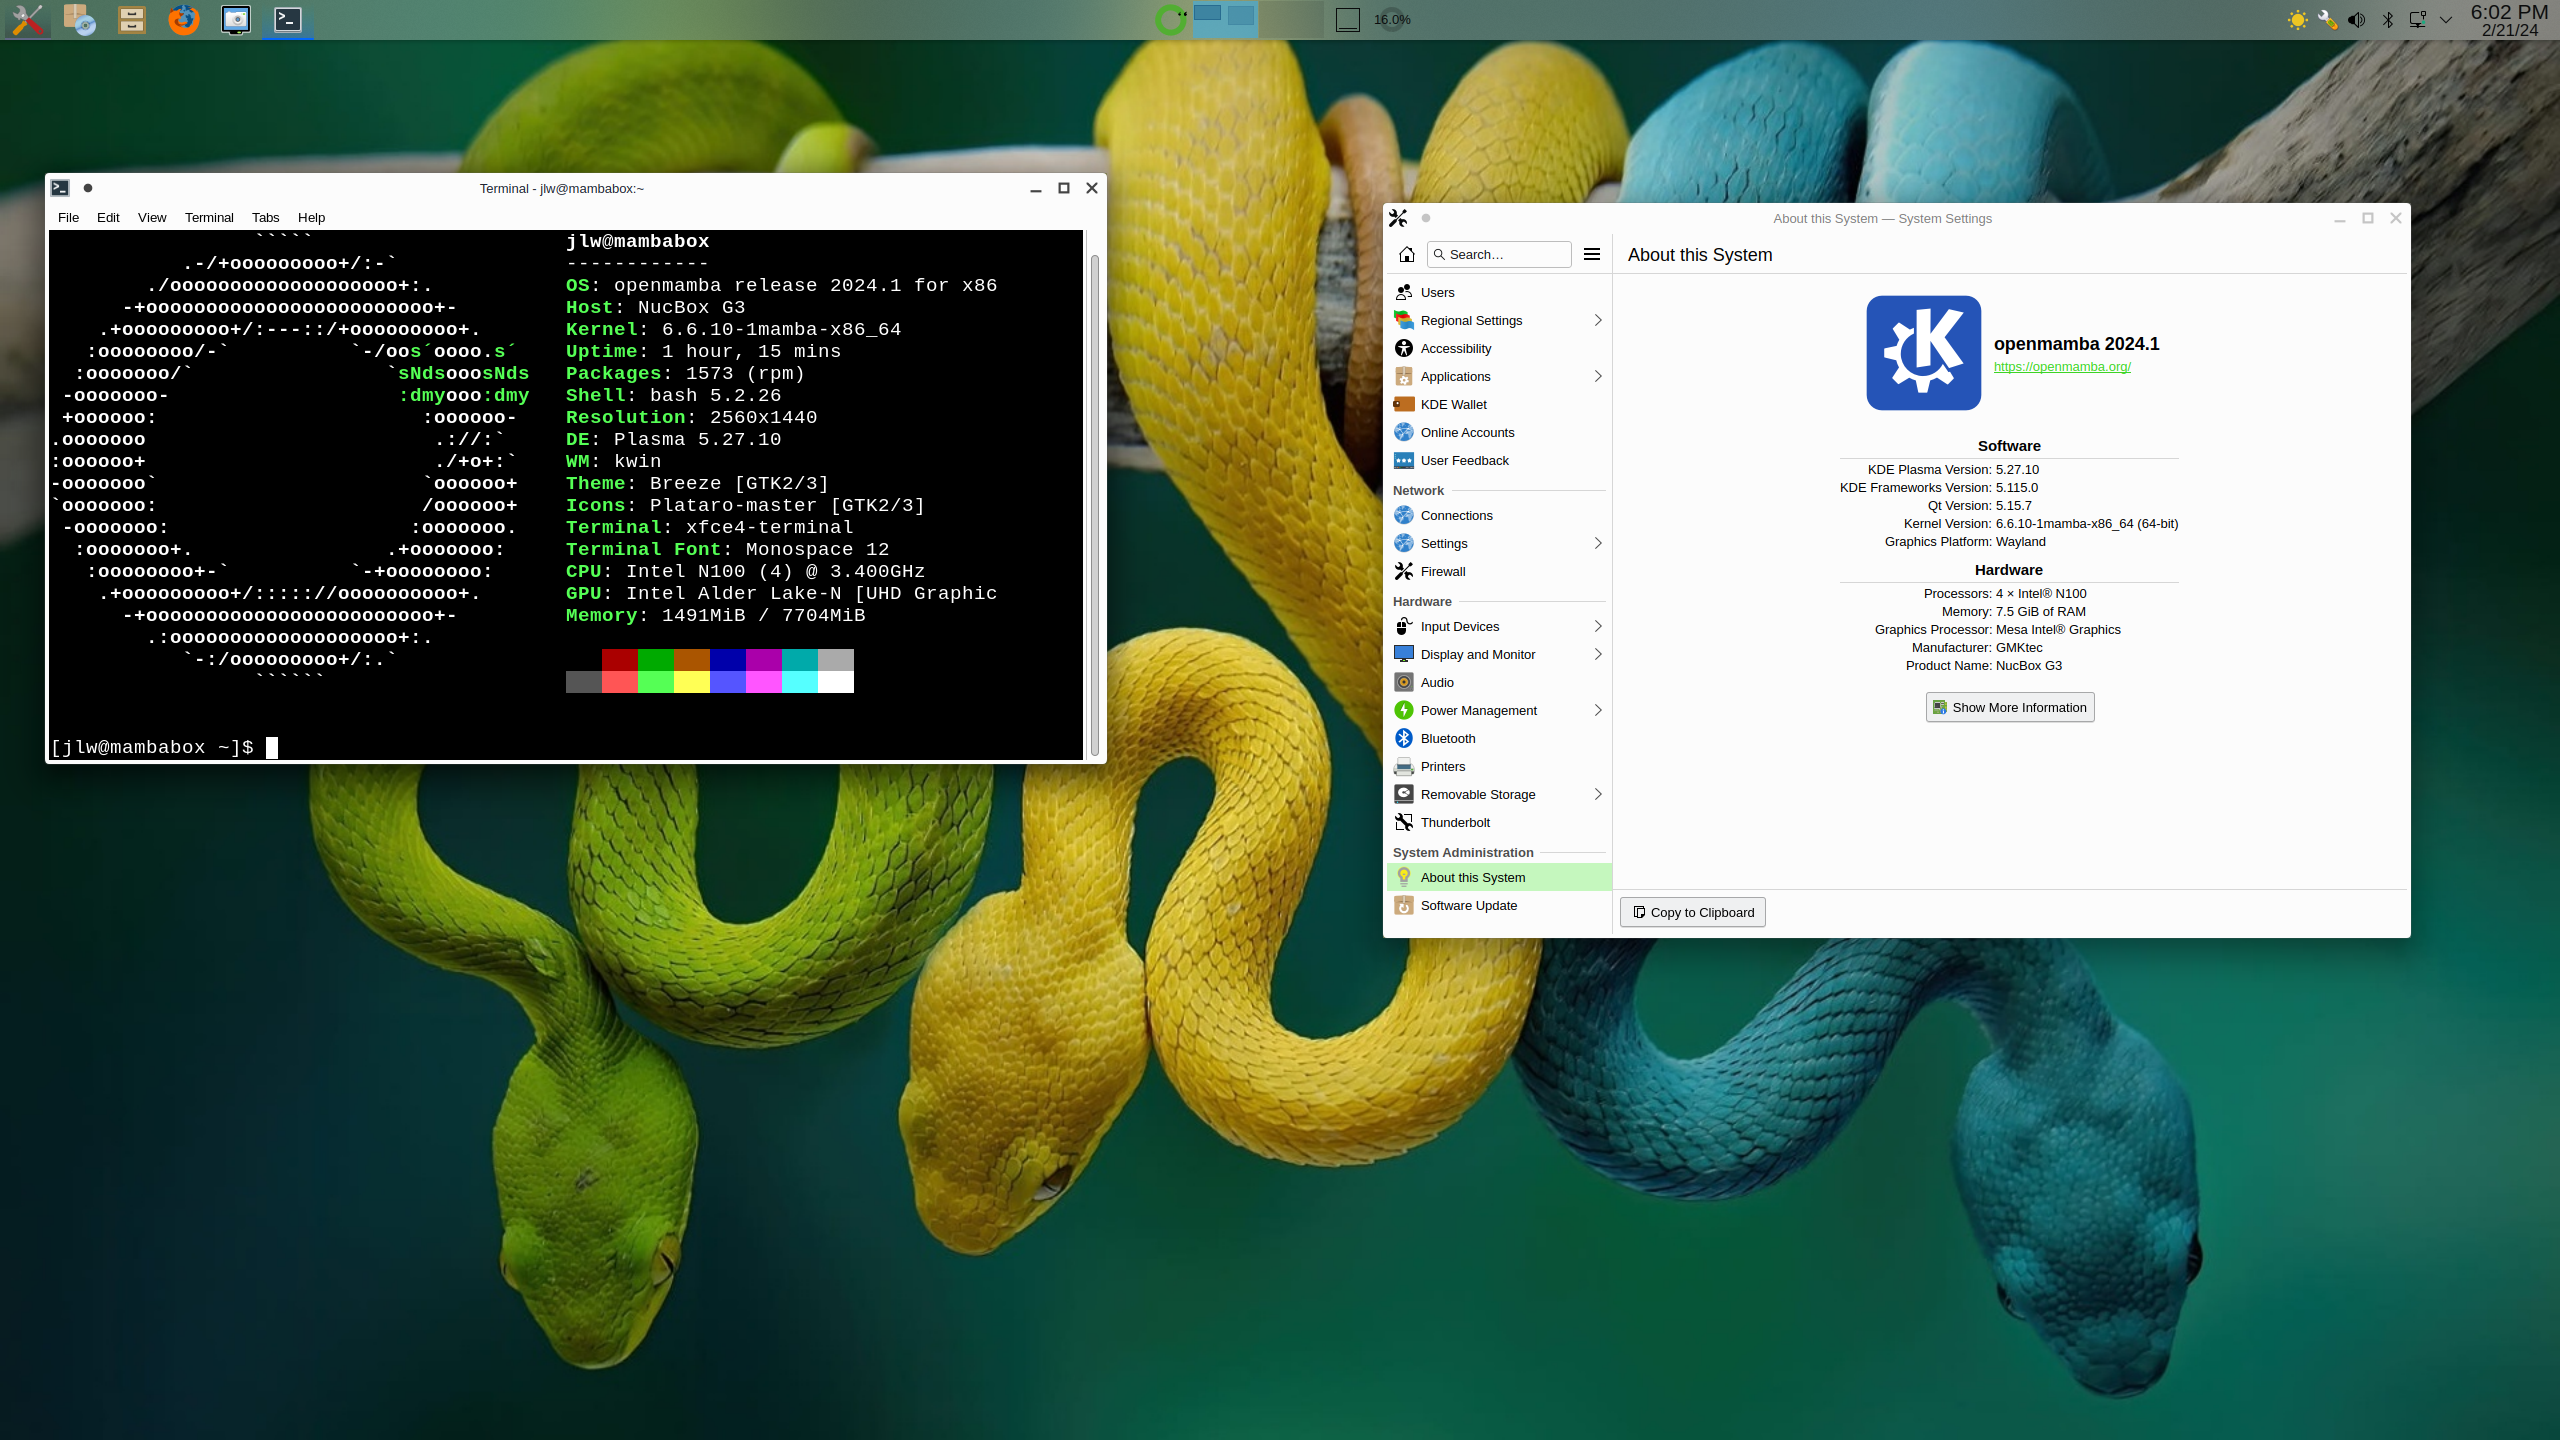Expand Input Devices chevron

coord(1597,626)
